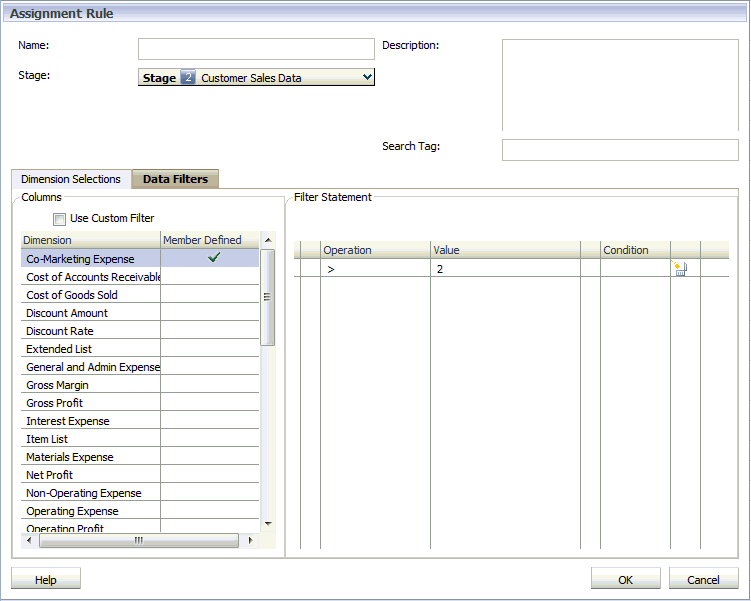Click the horizontal scroll left arrow

pyautogui.click(x=29, y=540)
